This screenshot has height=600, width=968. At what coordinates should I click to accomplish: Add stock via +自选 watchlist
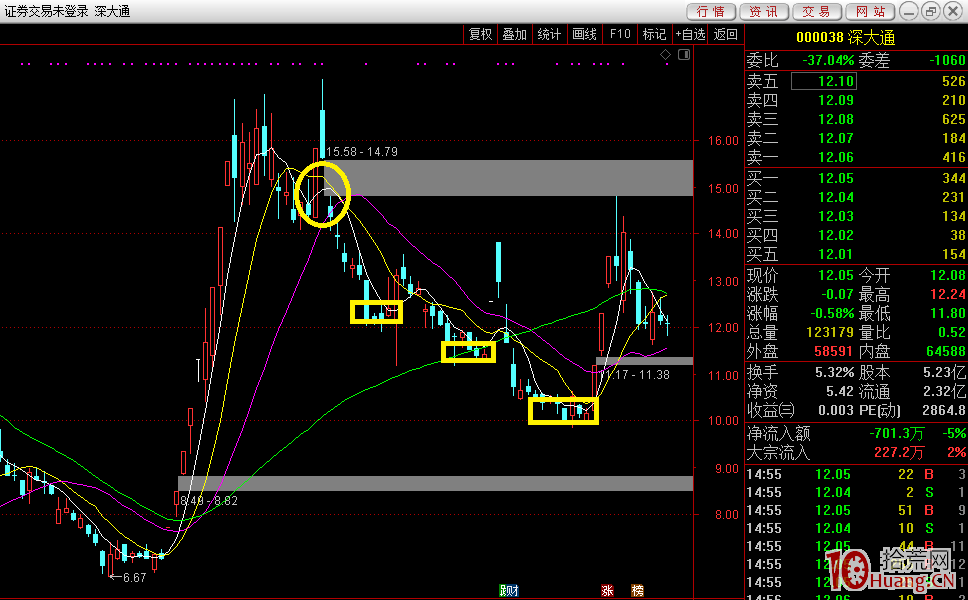point(690,34)
